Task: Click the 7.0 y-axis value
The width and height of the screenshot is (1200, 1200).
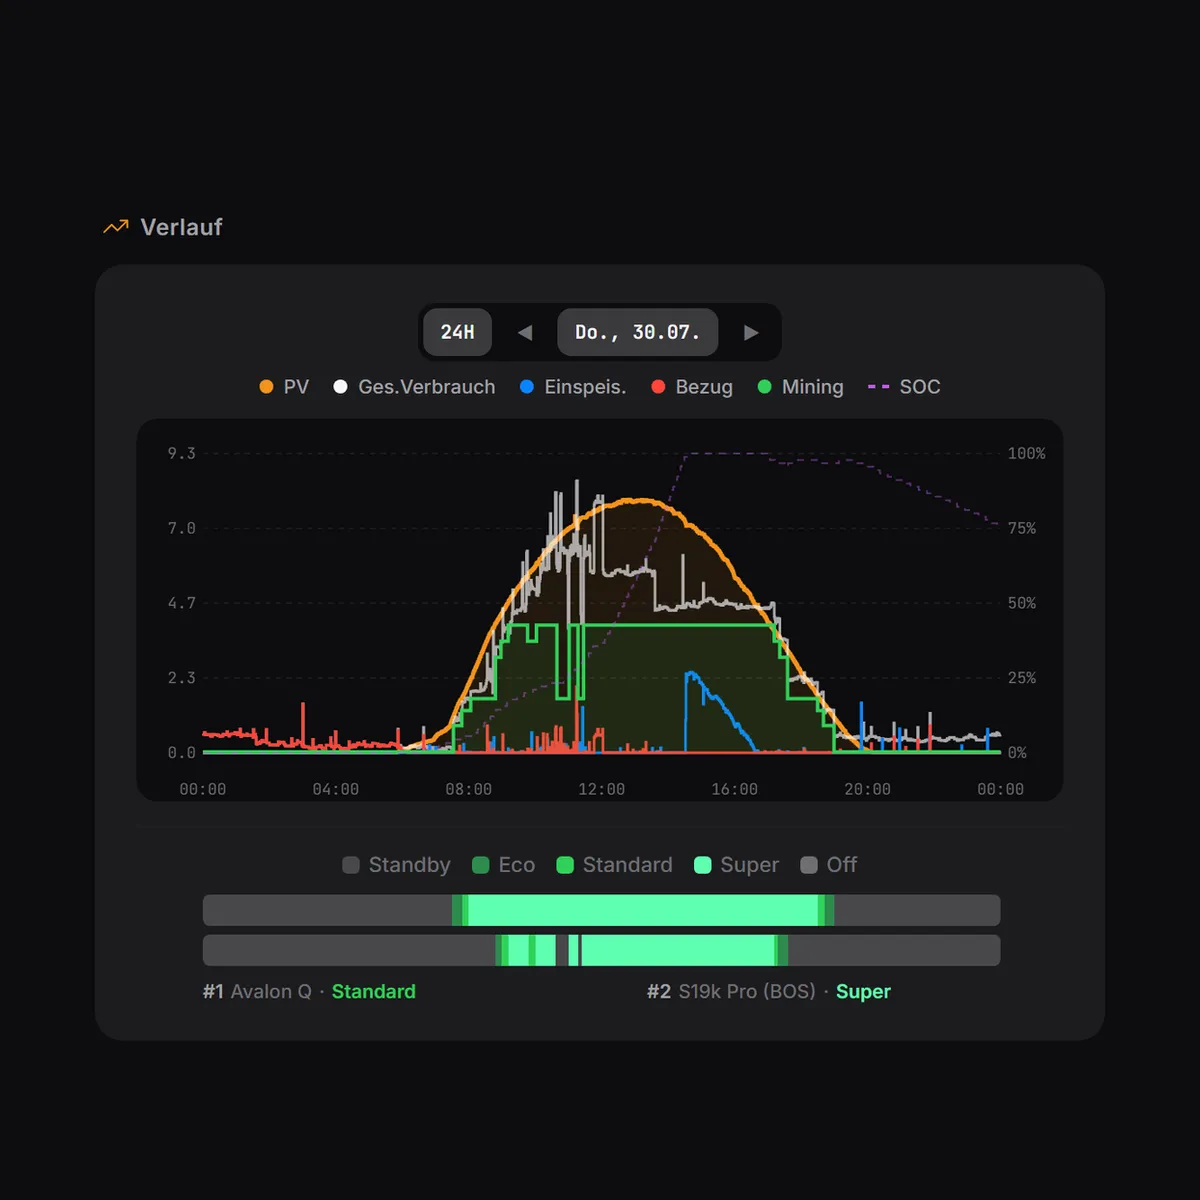Action: point(181,528)
